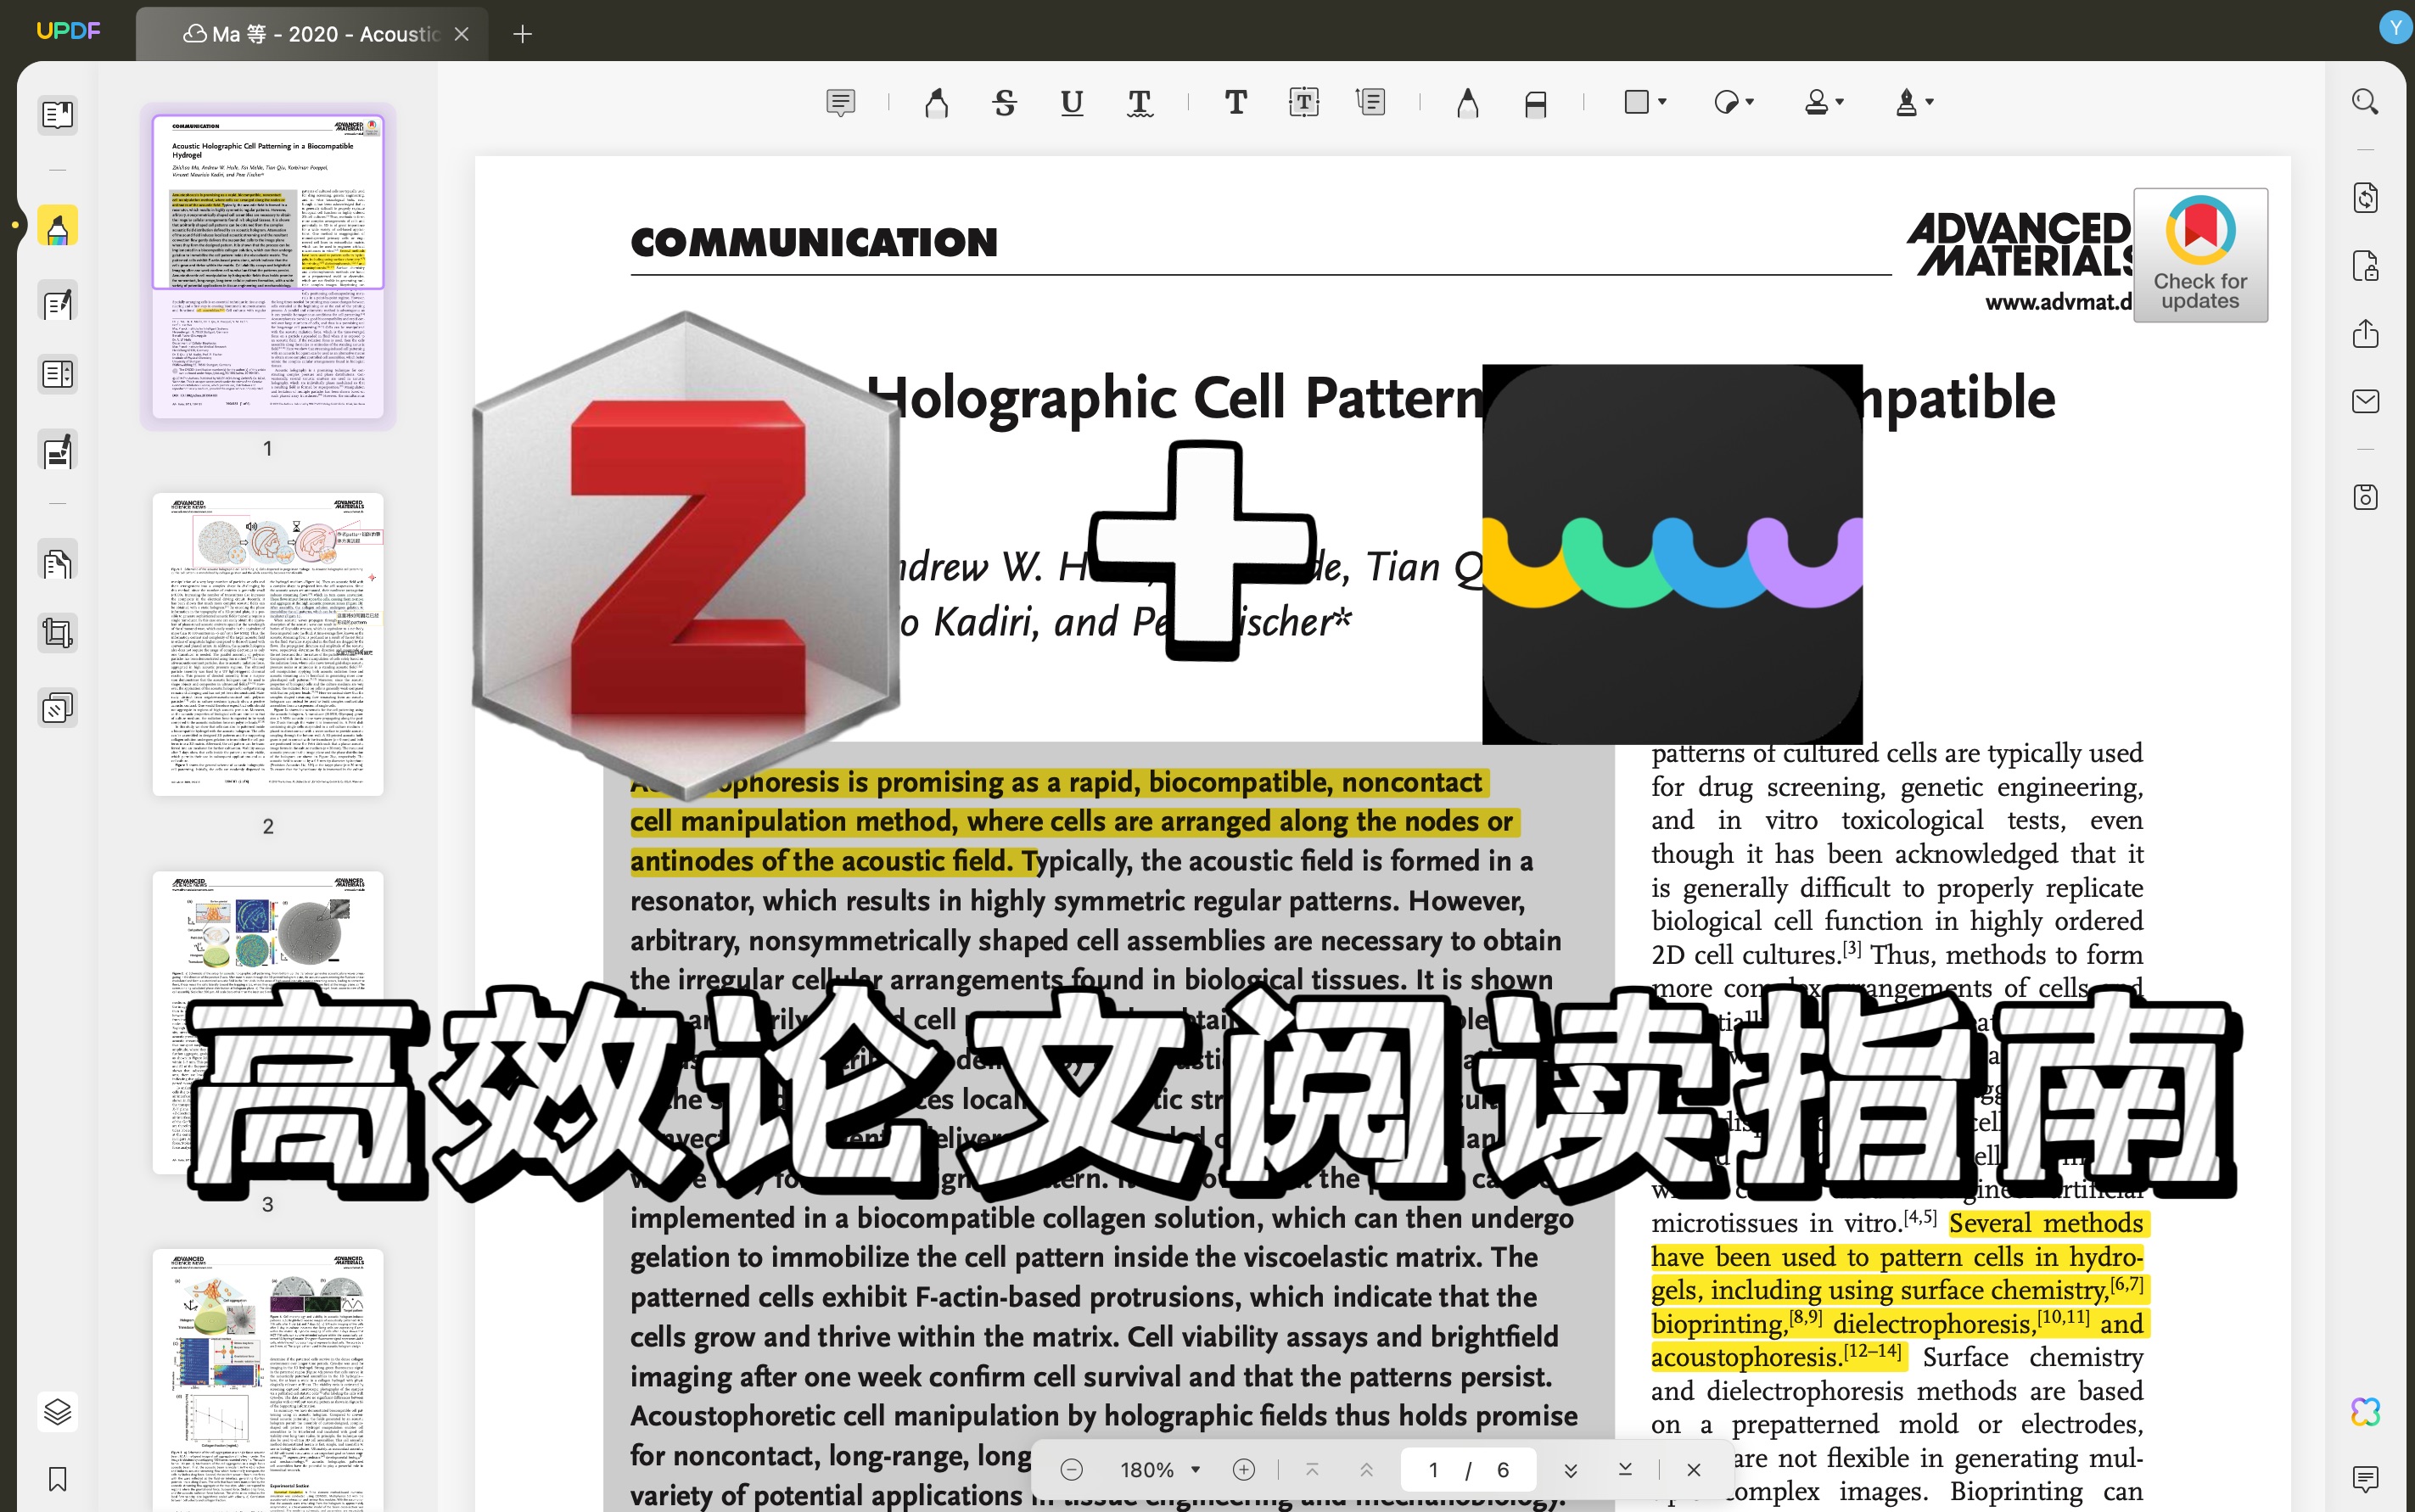
Task: Open the Bookmarks panel icon at the sidebar bottom
Action: click(58, 1479)
